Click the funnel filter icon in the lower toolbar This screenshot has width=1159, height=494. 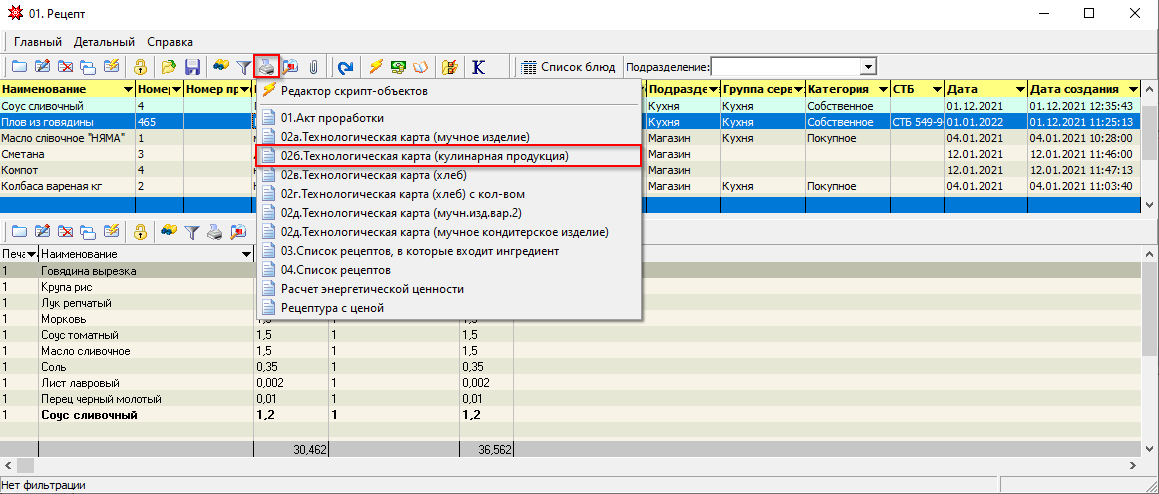(191, 231)
